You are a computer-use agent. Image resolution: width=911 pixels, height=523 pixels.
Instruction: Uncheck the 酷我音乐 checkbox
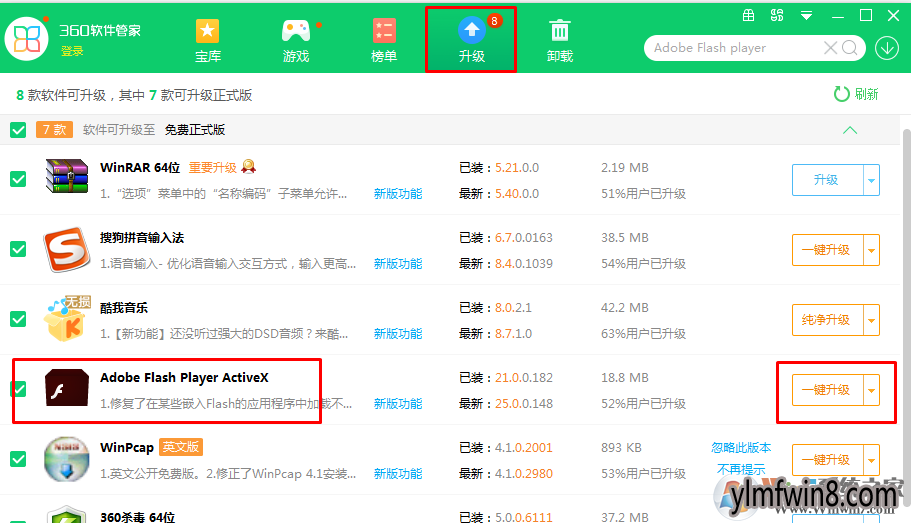click(18, 319)
